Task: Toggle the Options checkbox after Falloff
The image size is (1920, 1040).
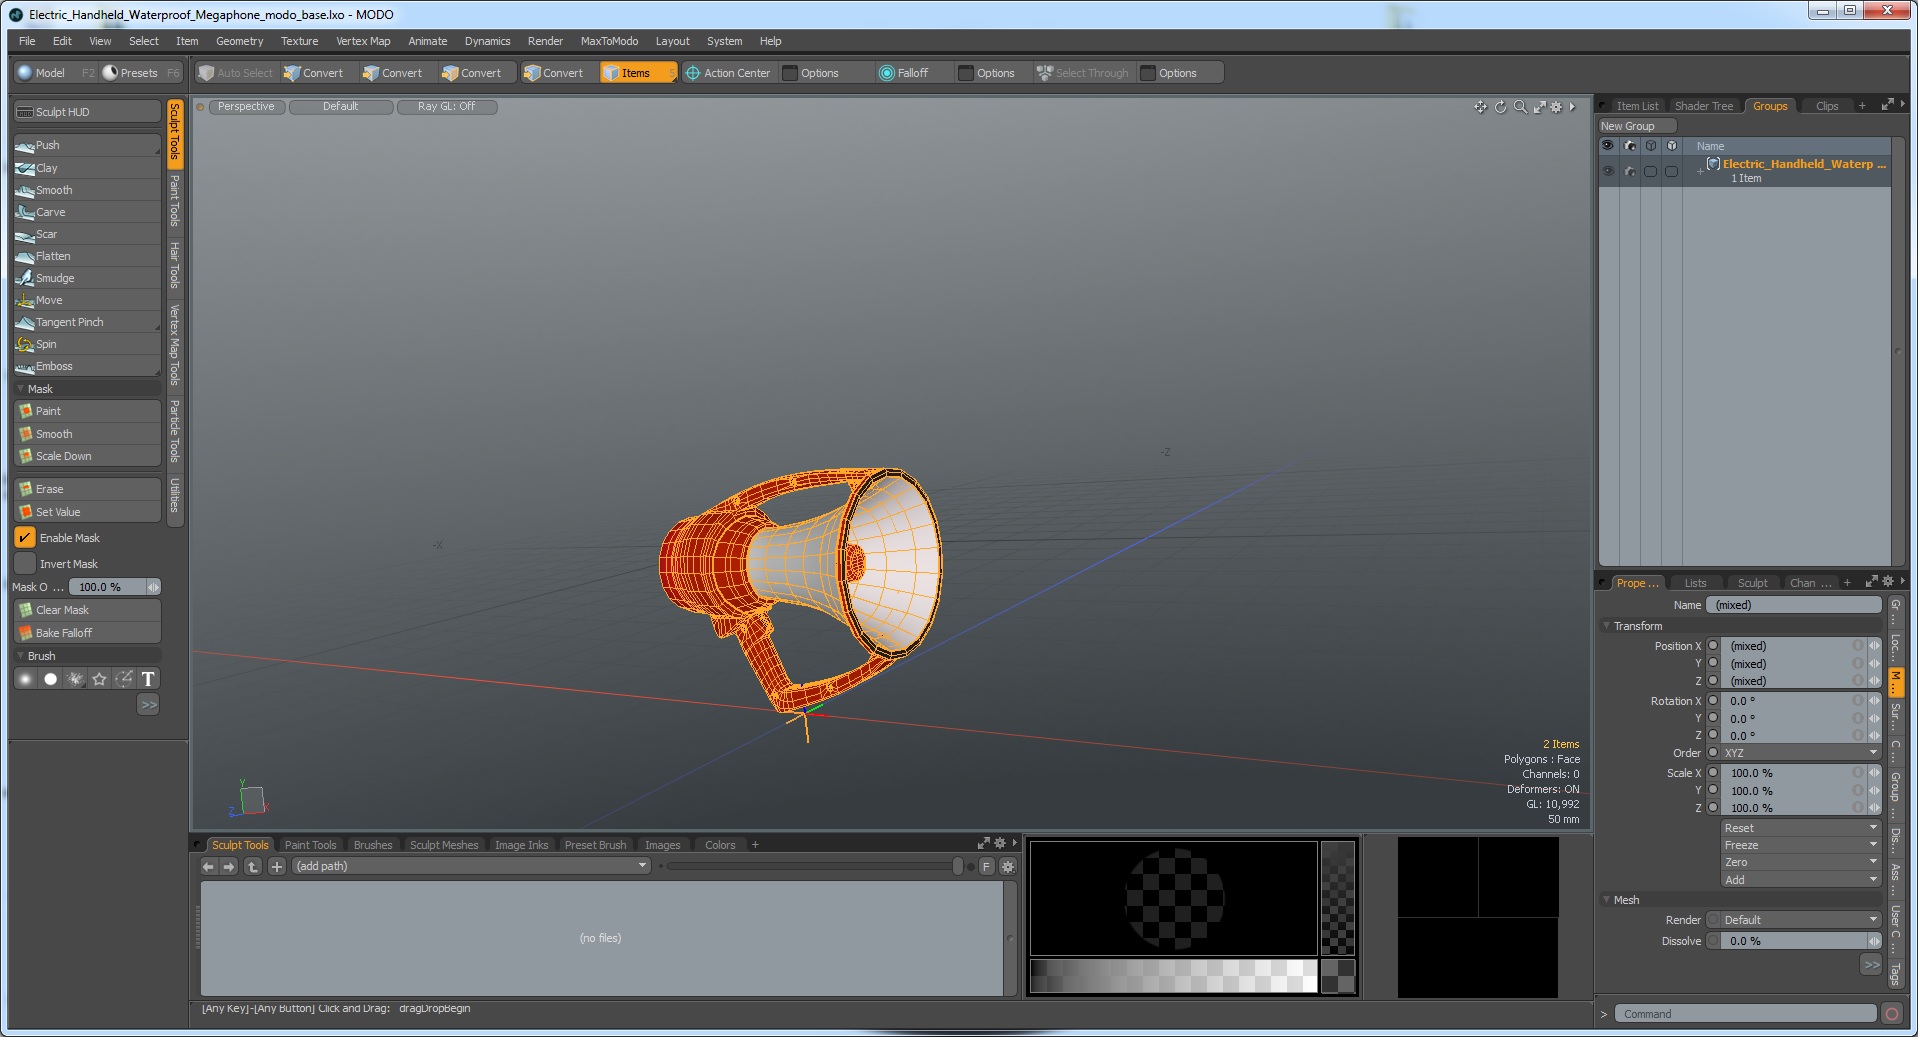Action: (x=967, y=73)
